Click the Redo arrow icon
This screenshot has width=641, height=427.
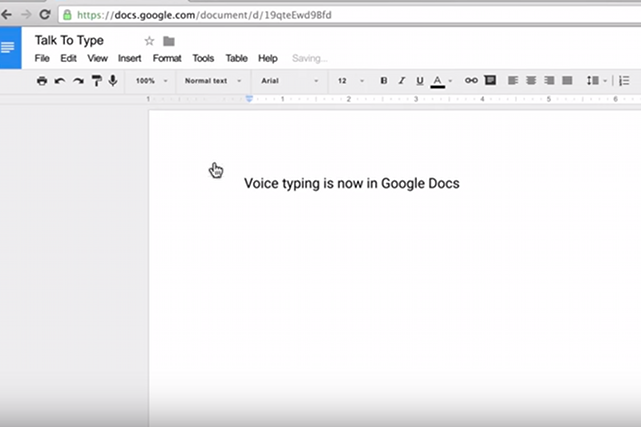[78, 81]
